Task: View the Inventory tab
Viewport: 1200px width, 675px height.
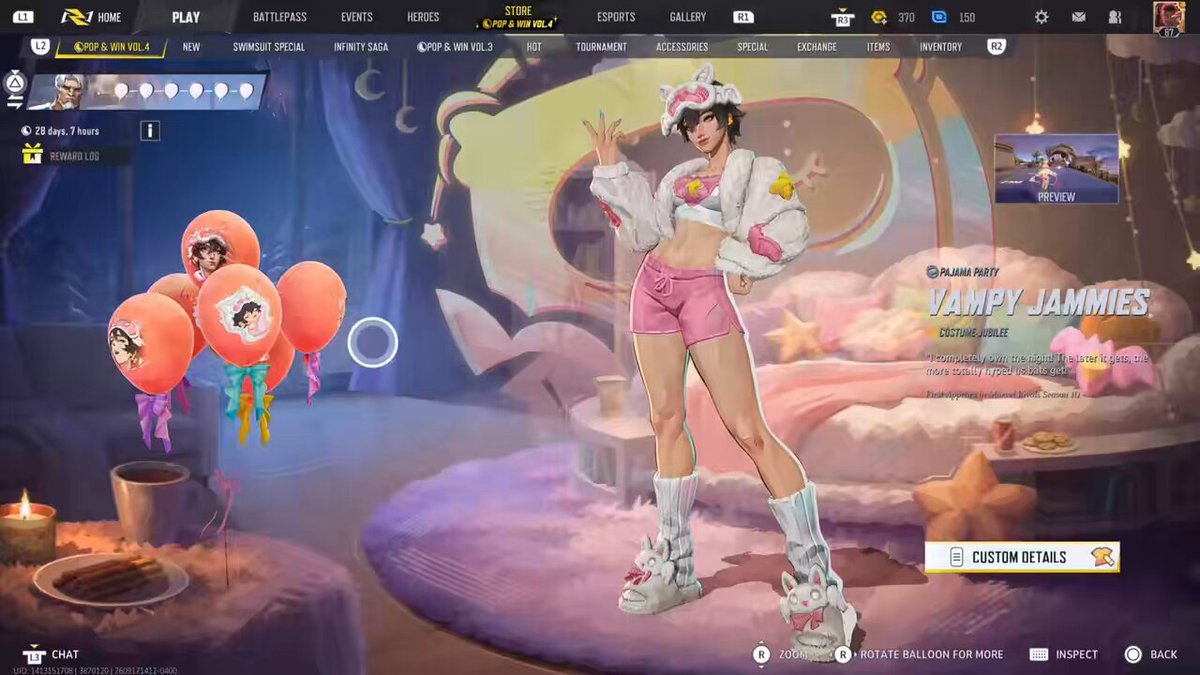Action: (941, 47)
